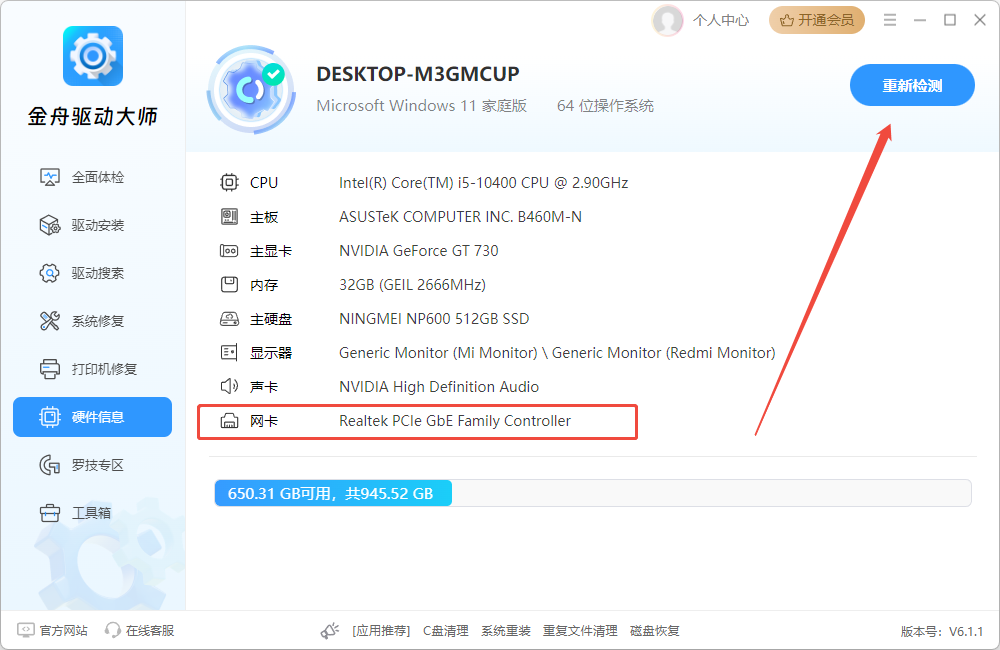Click the 网卡 network card icon
This screenshot has height=650, width=1000.
pyautogui.click(x=229, y=421)
